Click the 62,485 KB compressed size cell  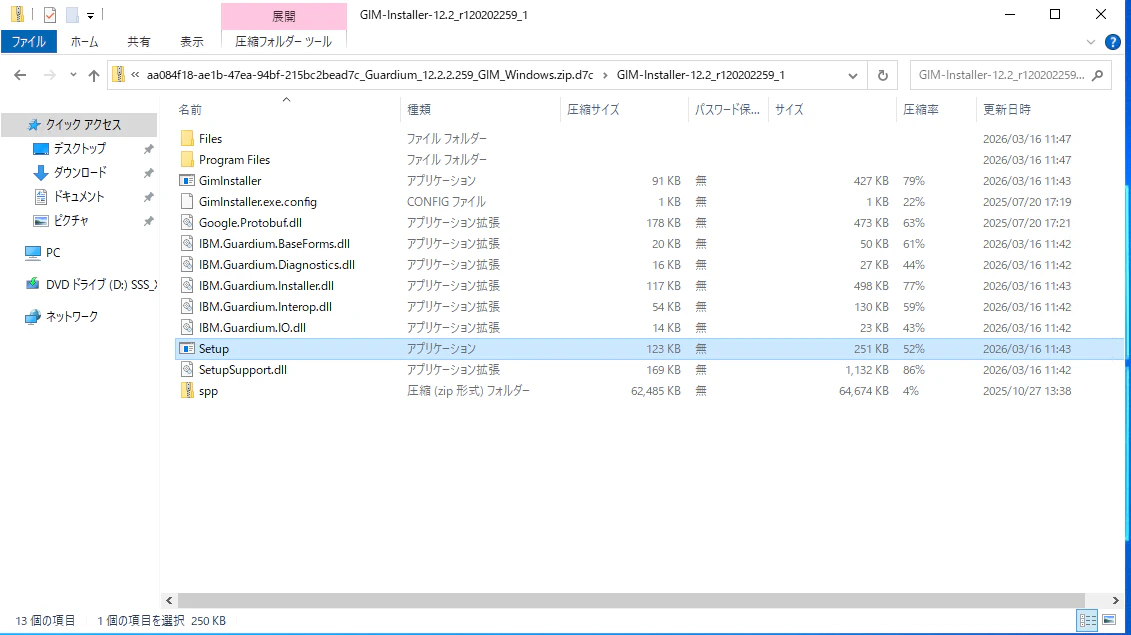pyautogui.click(x=656, y=391)
